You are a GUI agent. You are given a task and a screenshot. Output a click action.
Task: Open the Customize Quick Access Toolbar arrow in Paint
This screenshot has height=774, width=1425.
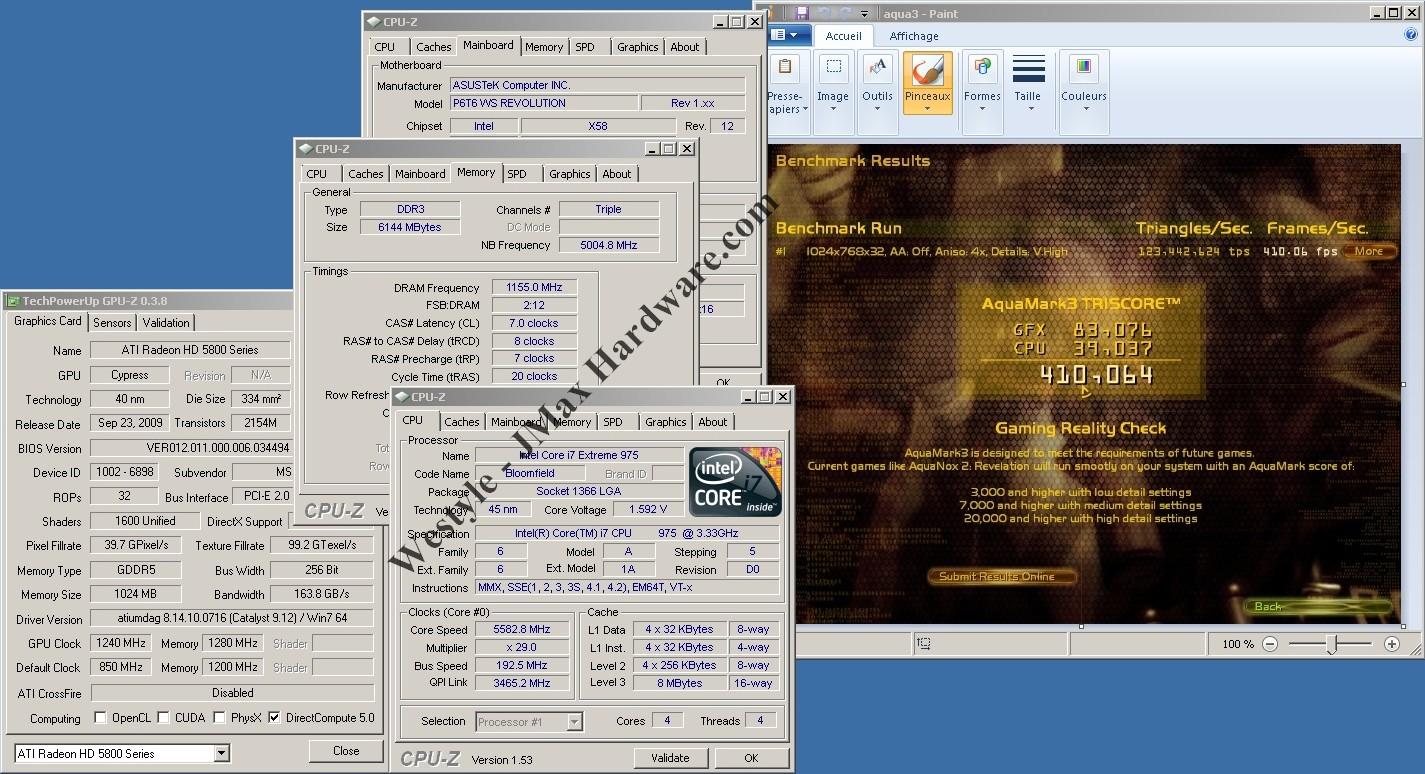pos(864,14)
